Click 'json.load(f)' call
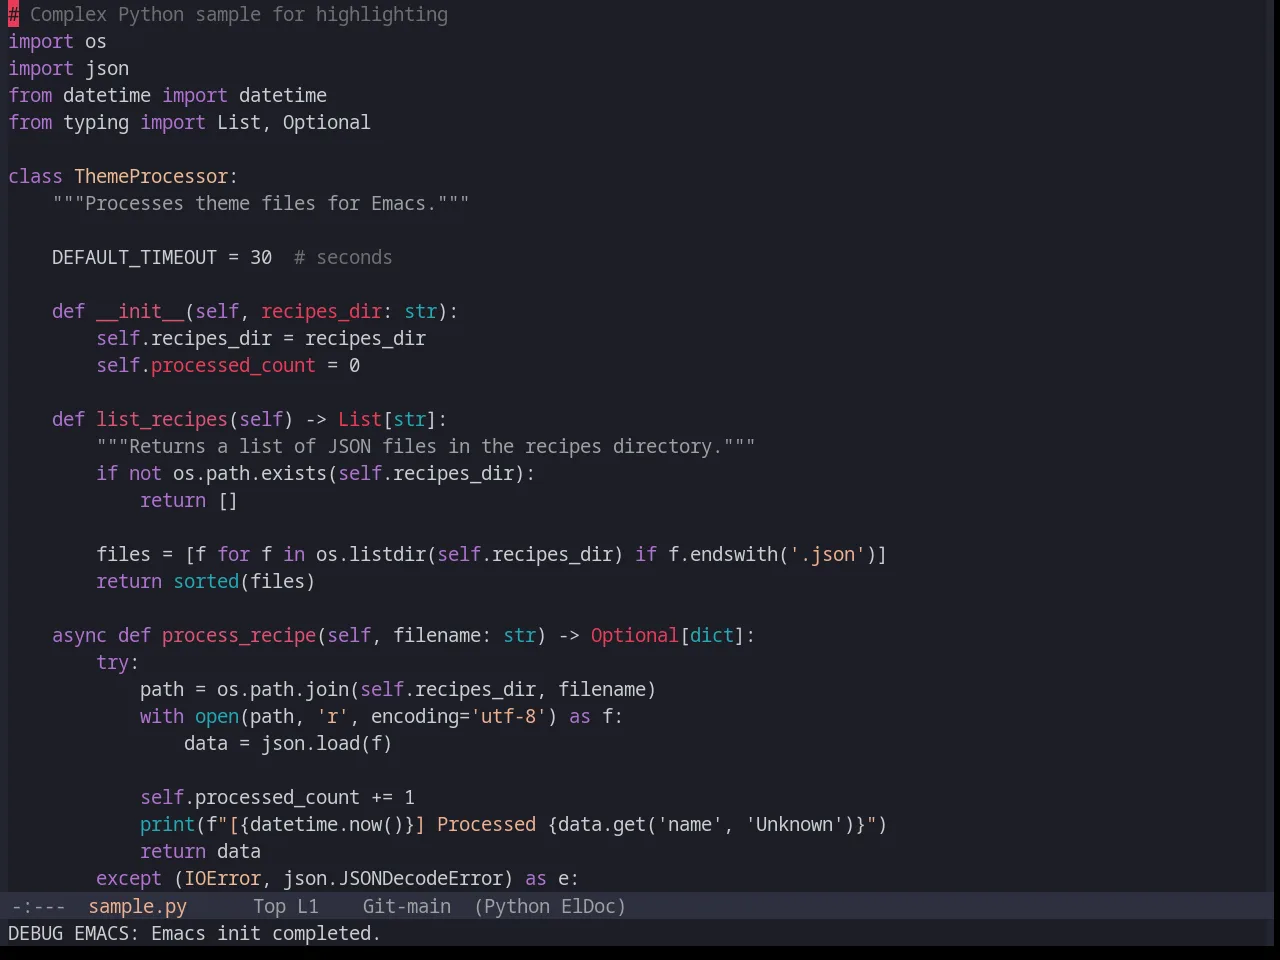Screen dimensions: 1280x960 tap(327, 743)
